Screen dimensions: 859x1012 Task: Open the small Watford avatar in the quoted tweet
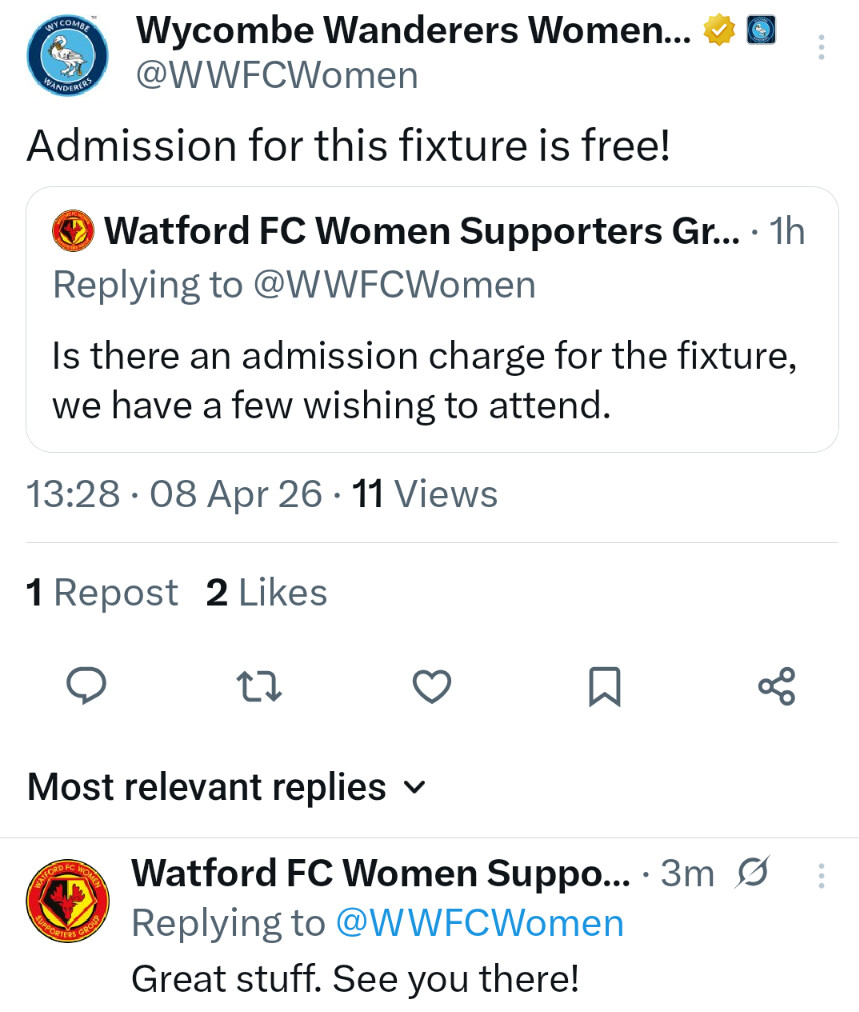[x=73, y=232]
